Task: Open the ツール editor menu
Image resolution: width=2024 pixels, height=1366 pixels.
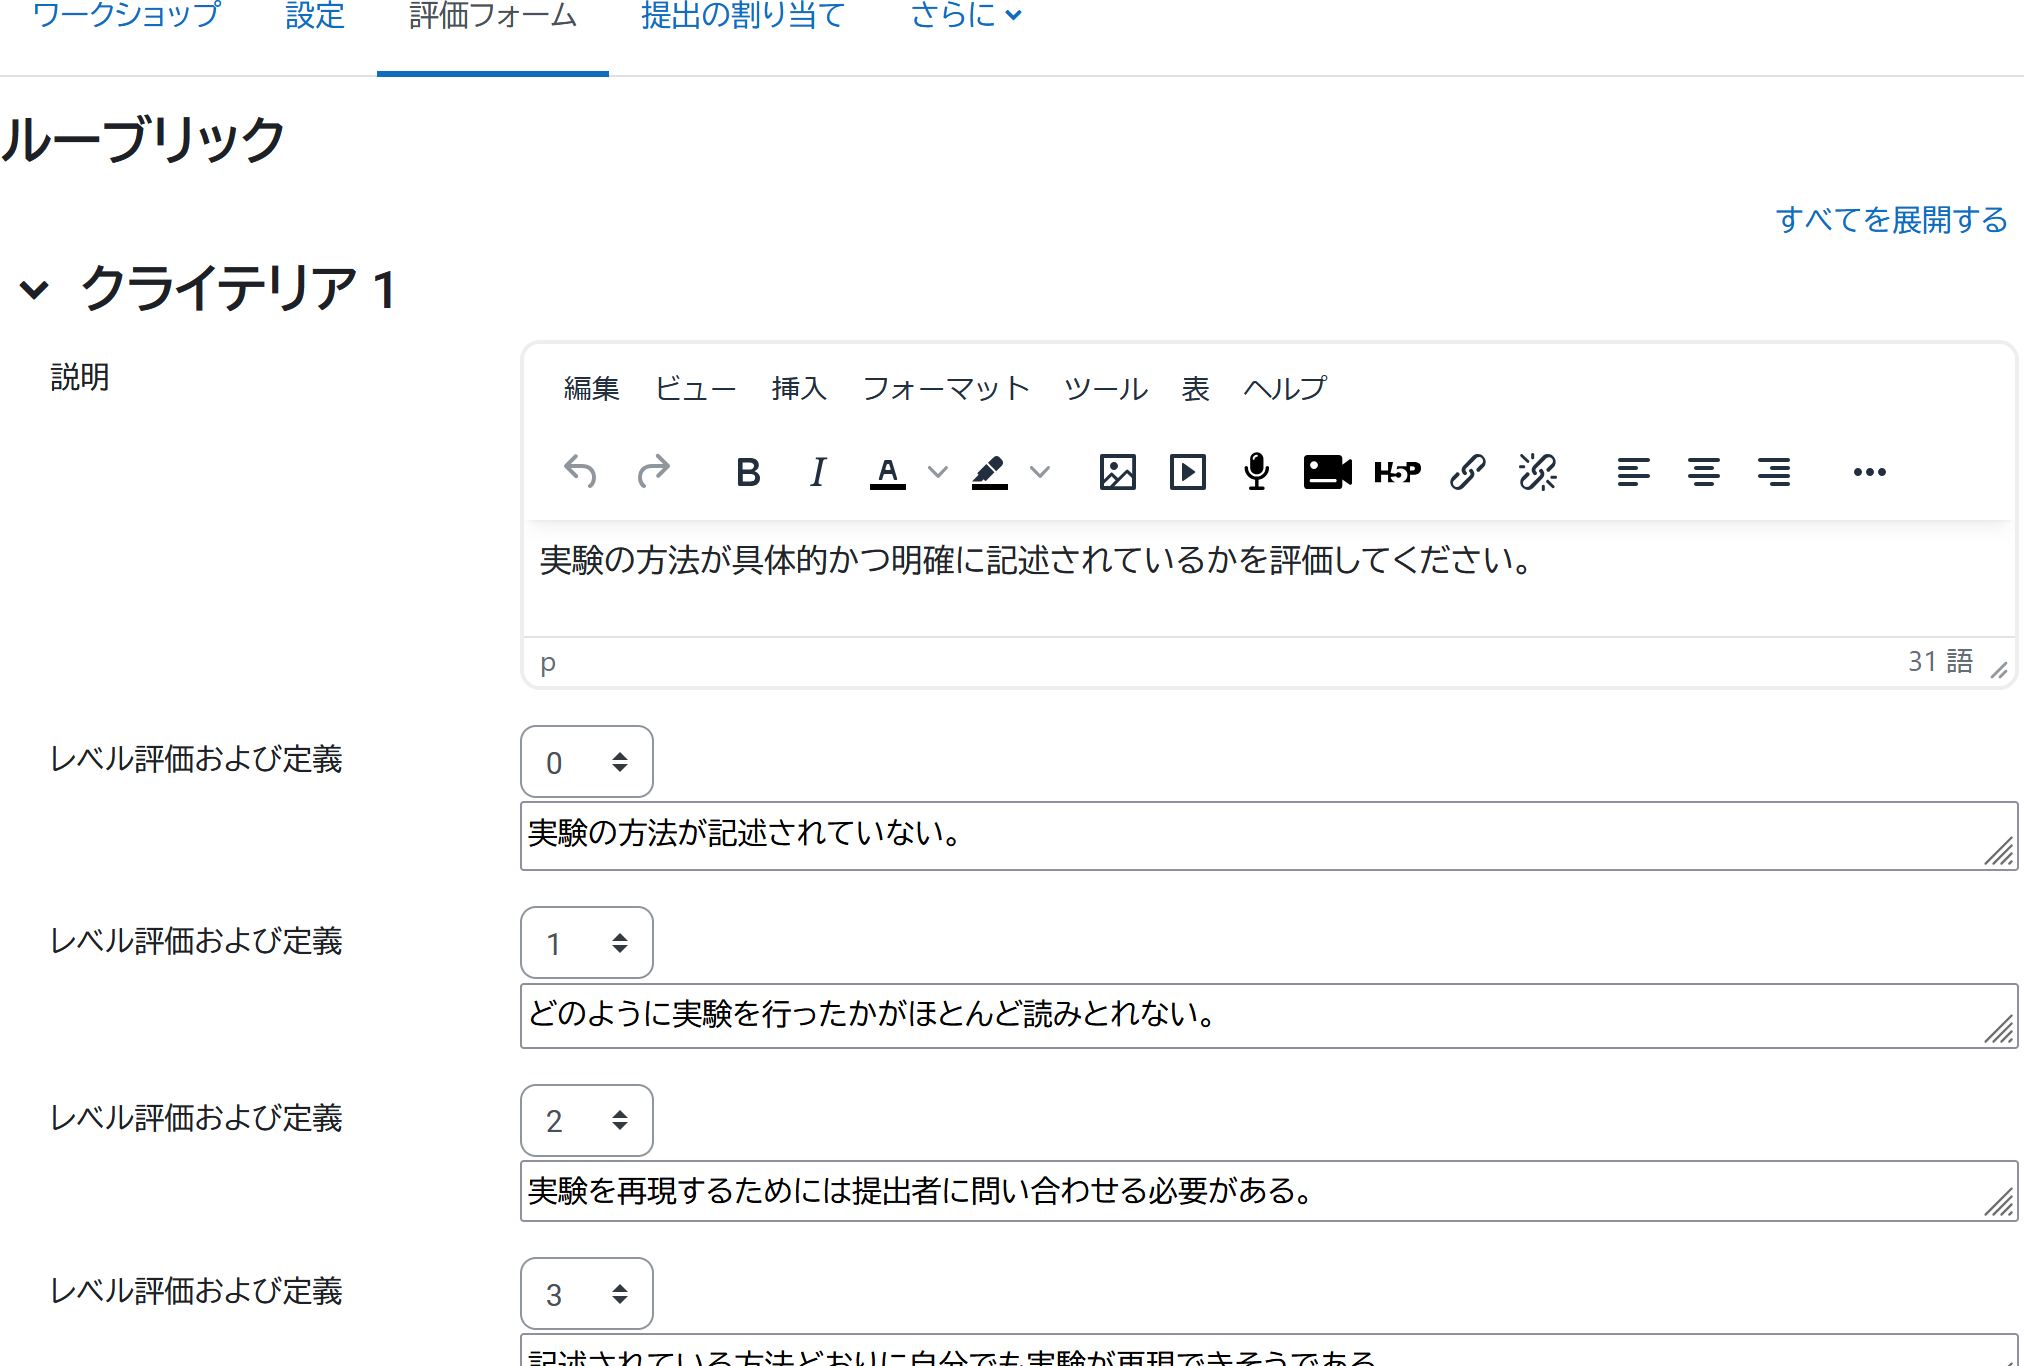Action: (x=1106, y=388)
